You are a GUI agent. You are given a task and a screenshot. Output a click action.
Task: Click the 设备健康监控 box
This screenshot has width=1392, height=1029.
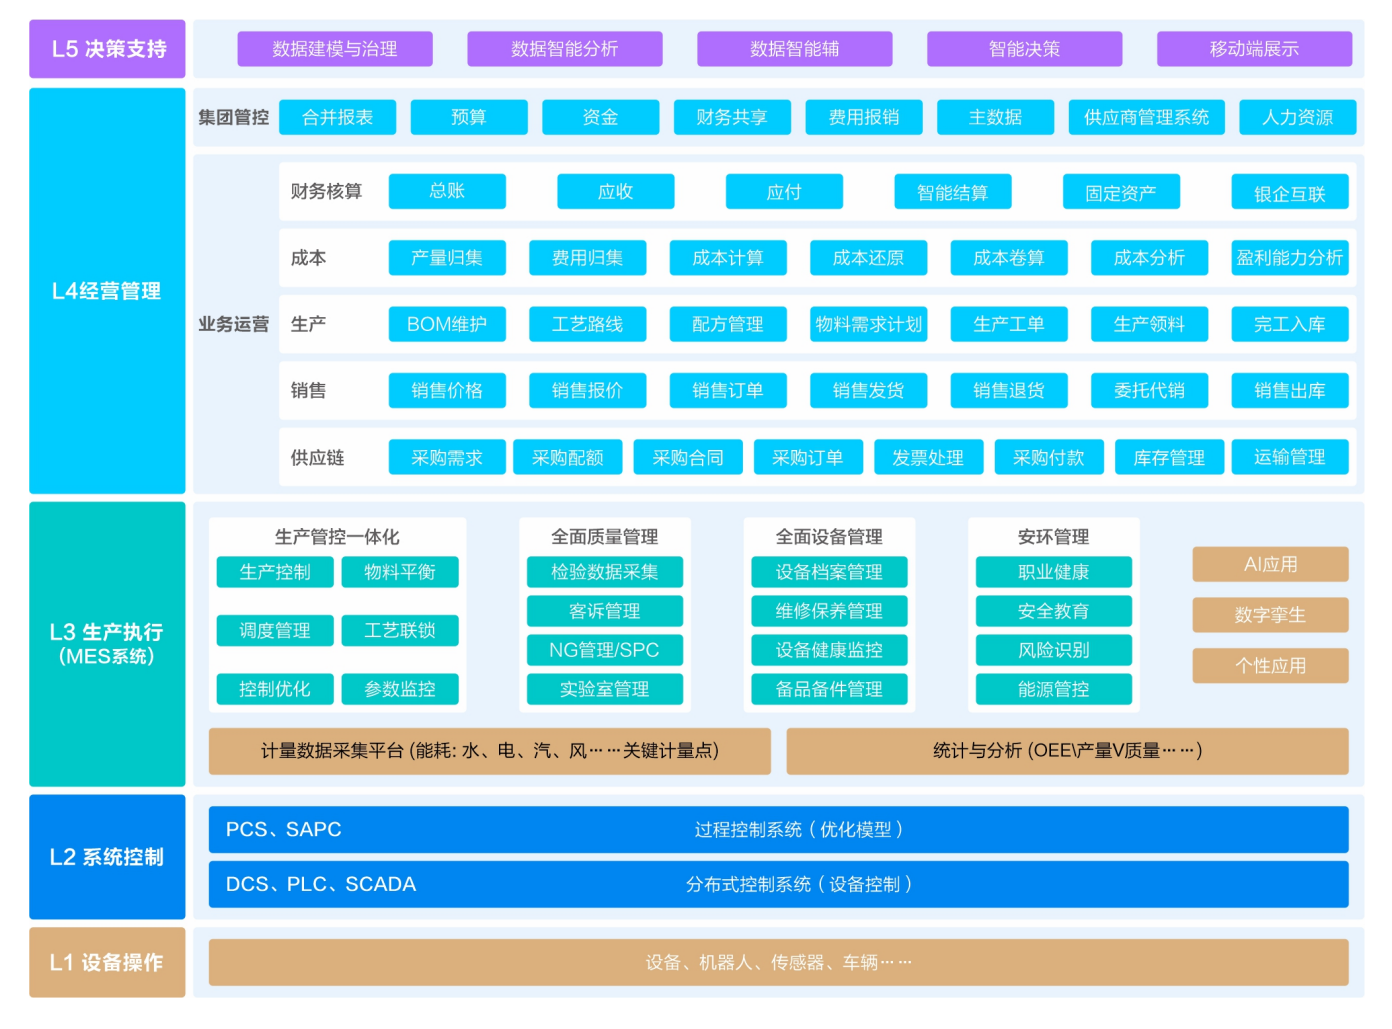pyautogui.click(x=828, y=650)
